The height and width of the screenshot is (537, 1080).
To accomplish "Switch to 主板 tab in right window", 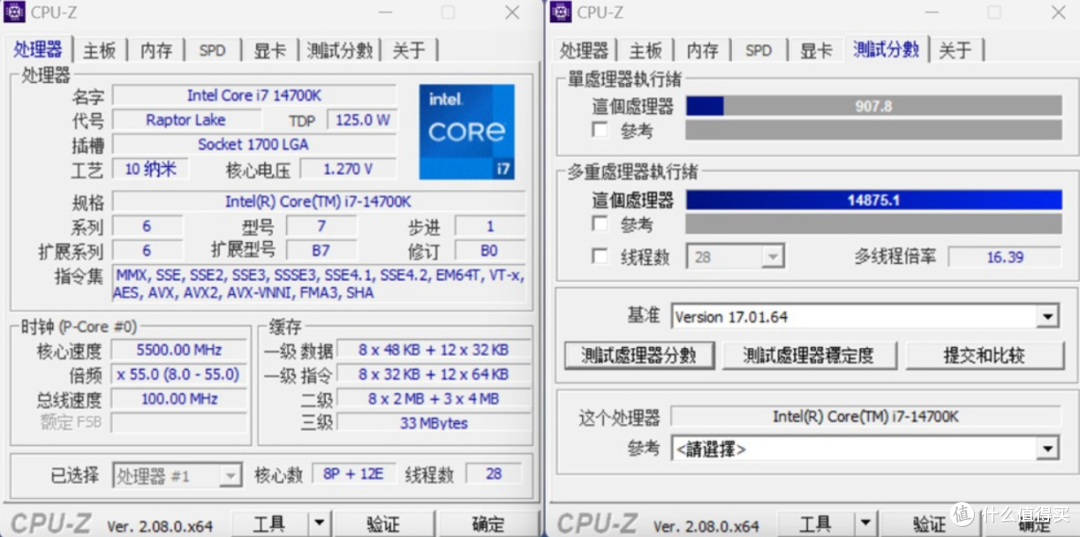I will 645,50.
